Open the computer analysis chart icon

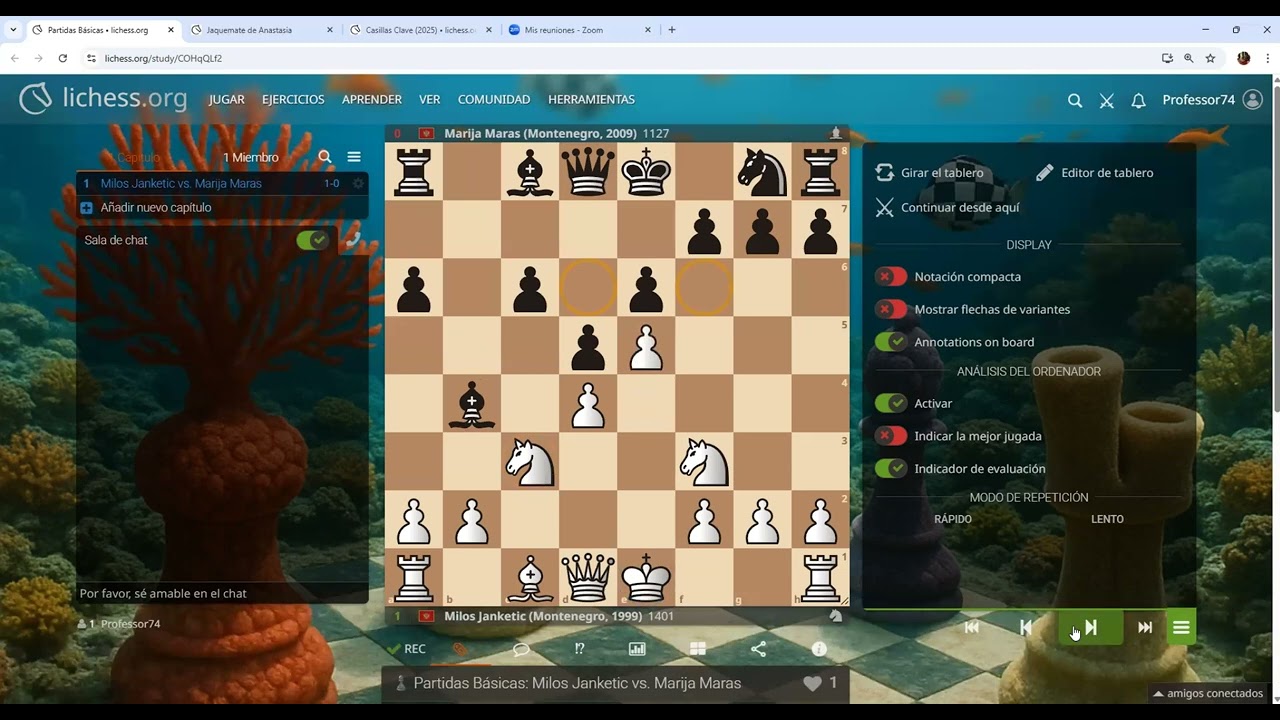637,649
